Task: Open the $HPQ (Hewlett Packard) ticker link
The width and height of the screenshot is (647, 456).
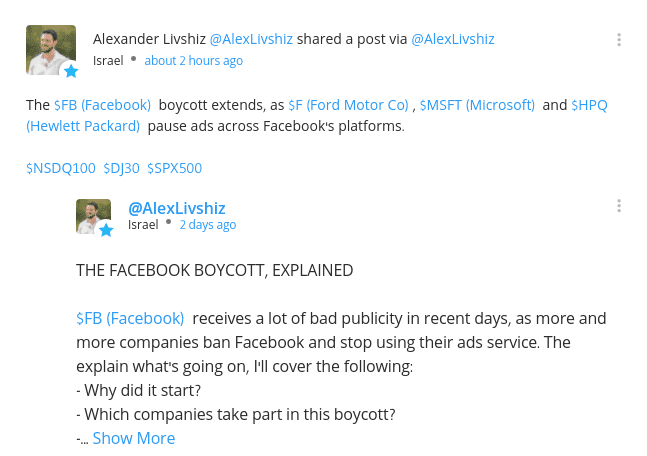Action: [x=589, y=105]
